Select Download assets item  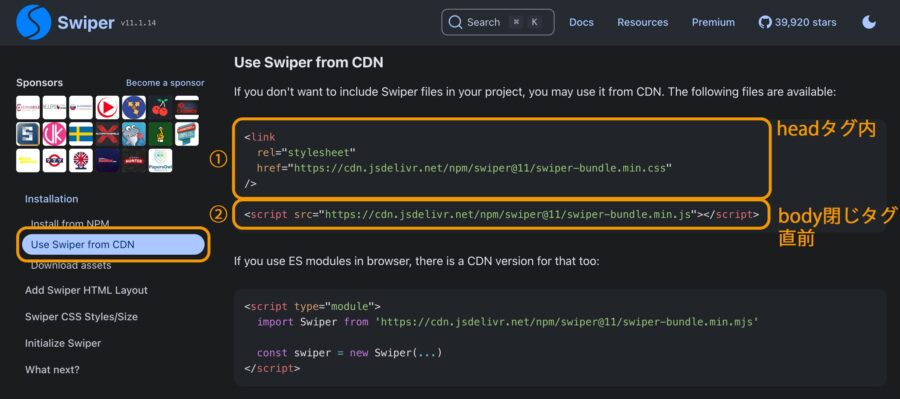pos(71,265)
